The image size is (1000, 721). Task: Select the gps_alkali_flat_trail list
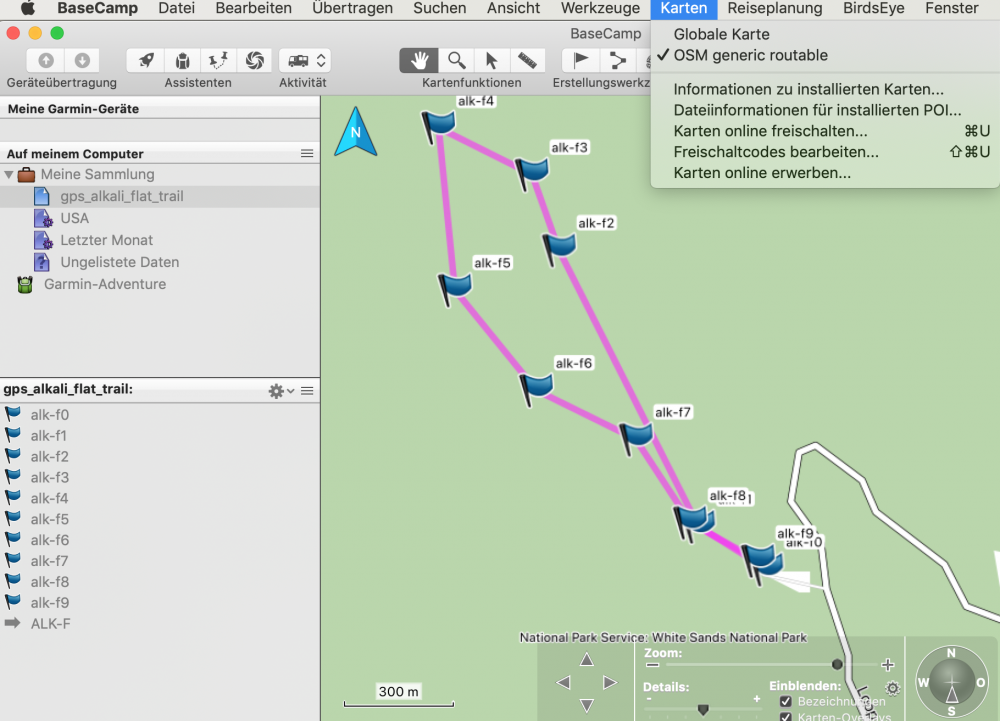pos(159,196)
